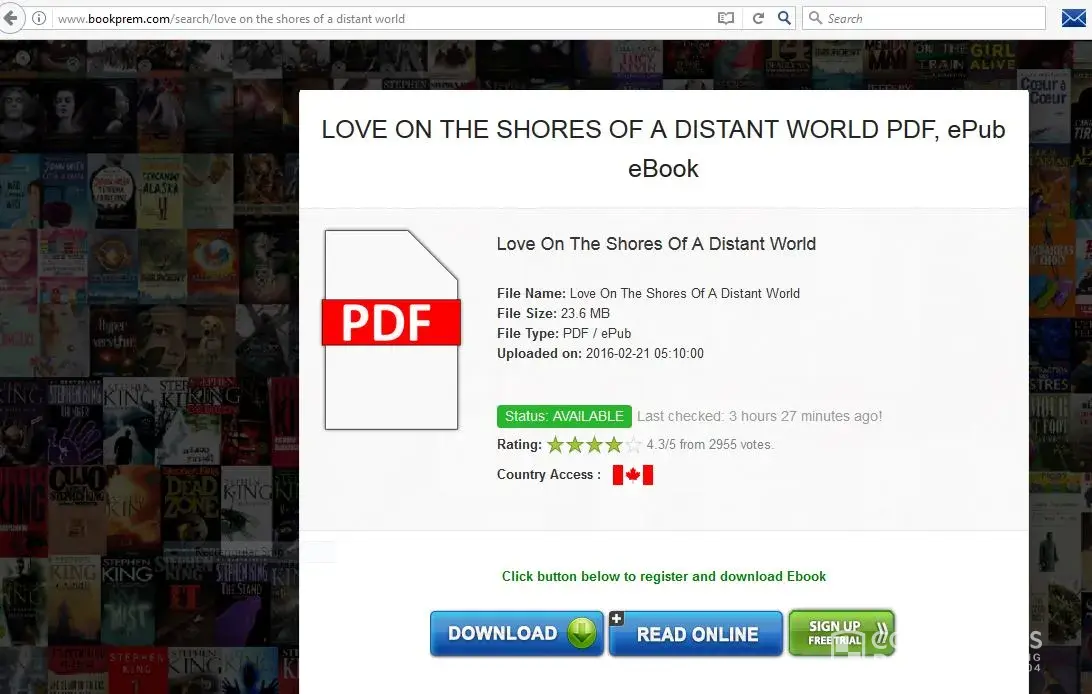Screen dimensions: 1092x694
Task: Click 'Last checked: 3 hours 27 minutes ago!' text
Action: coord(759,416)
